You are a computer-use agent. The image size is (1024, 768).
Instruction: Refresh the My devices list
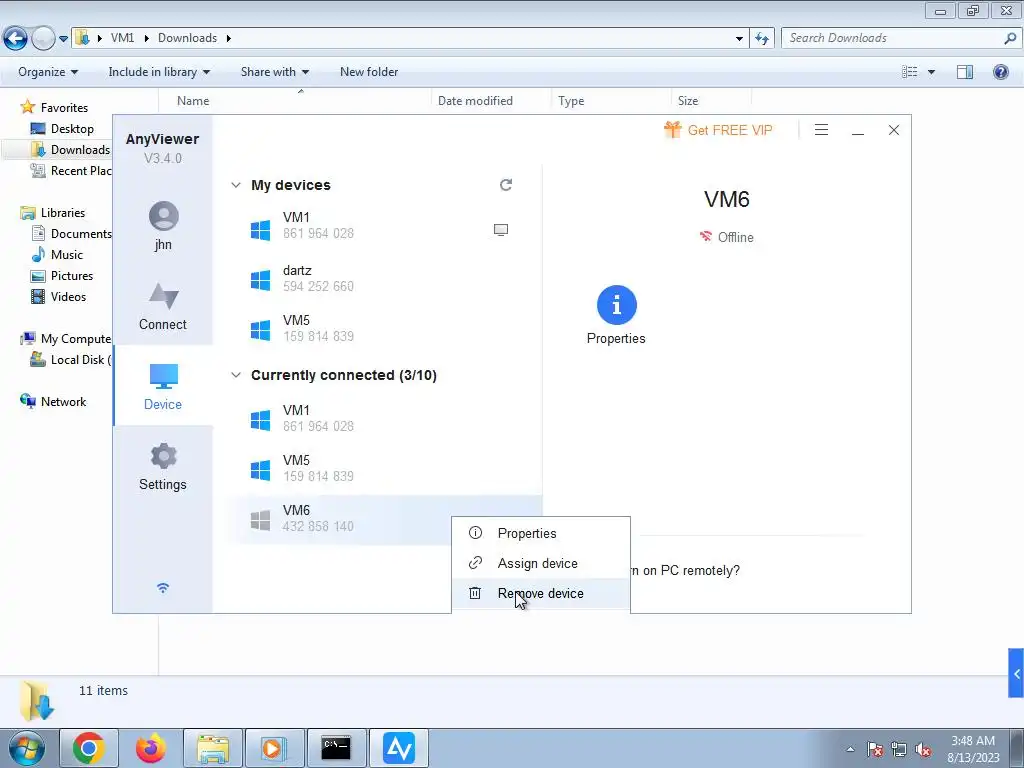coord(505,185)
